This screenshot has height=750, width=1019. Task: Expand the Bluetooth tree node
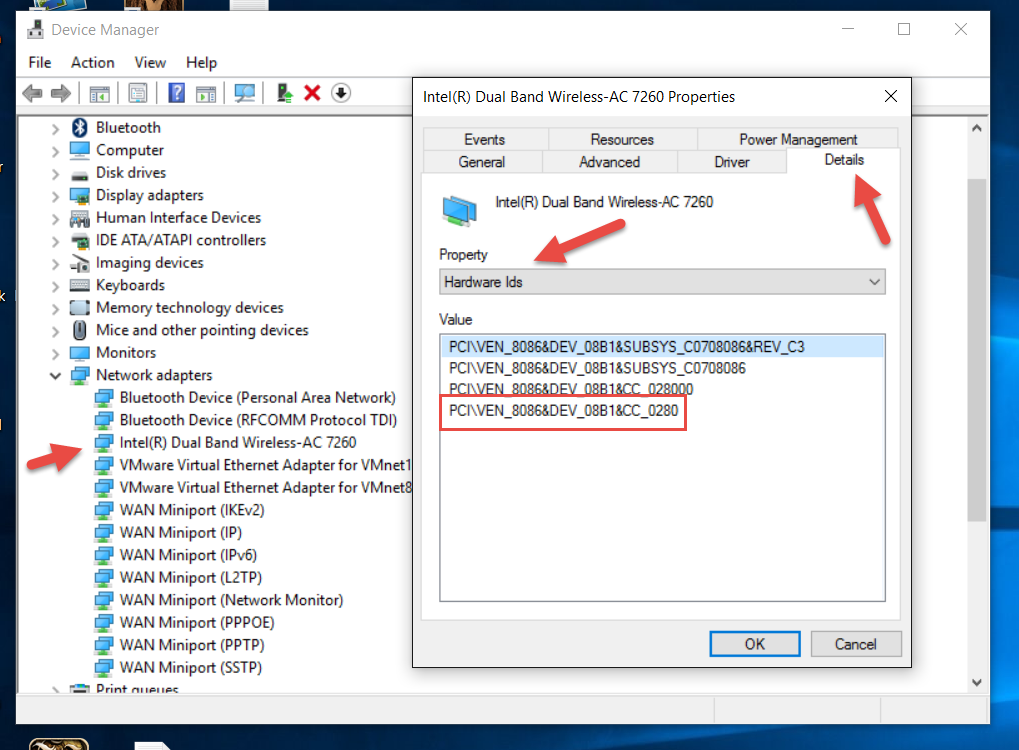coord(56,127)
